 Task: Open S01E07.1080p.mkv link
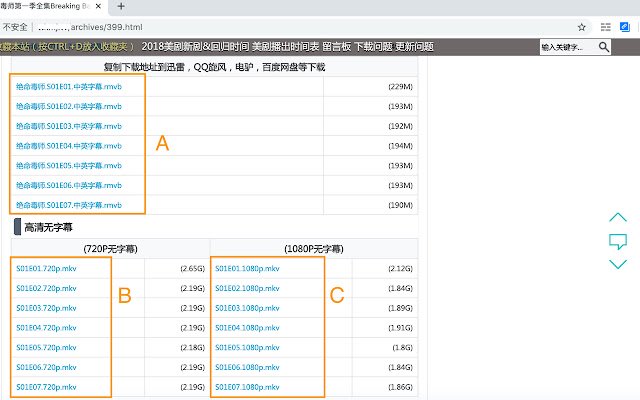tap(247, 387)
